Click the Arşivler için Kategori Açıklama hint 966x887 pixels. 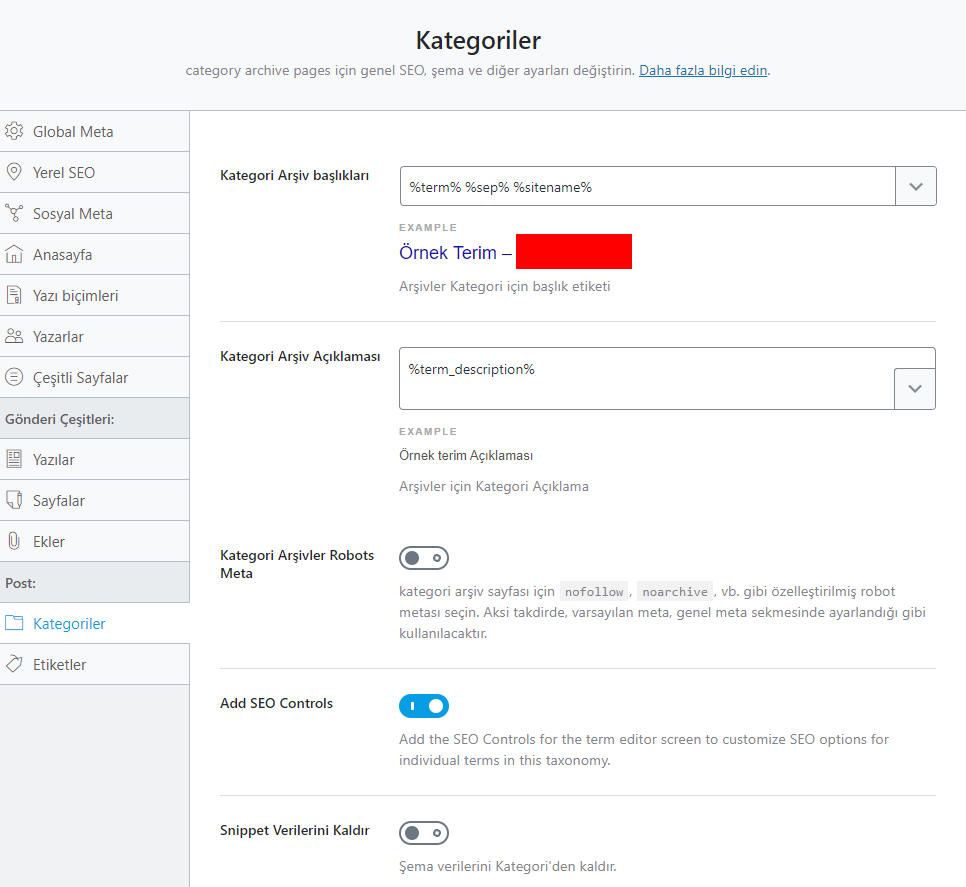(493, 487)
